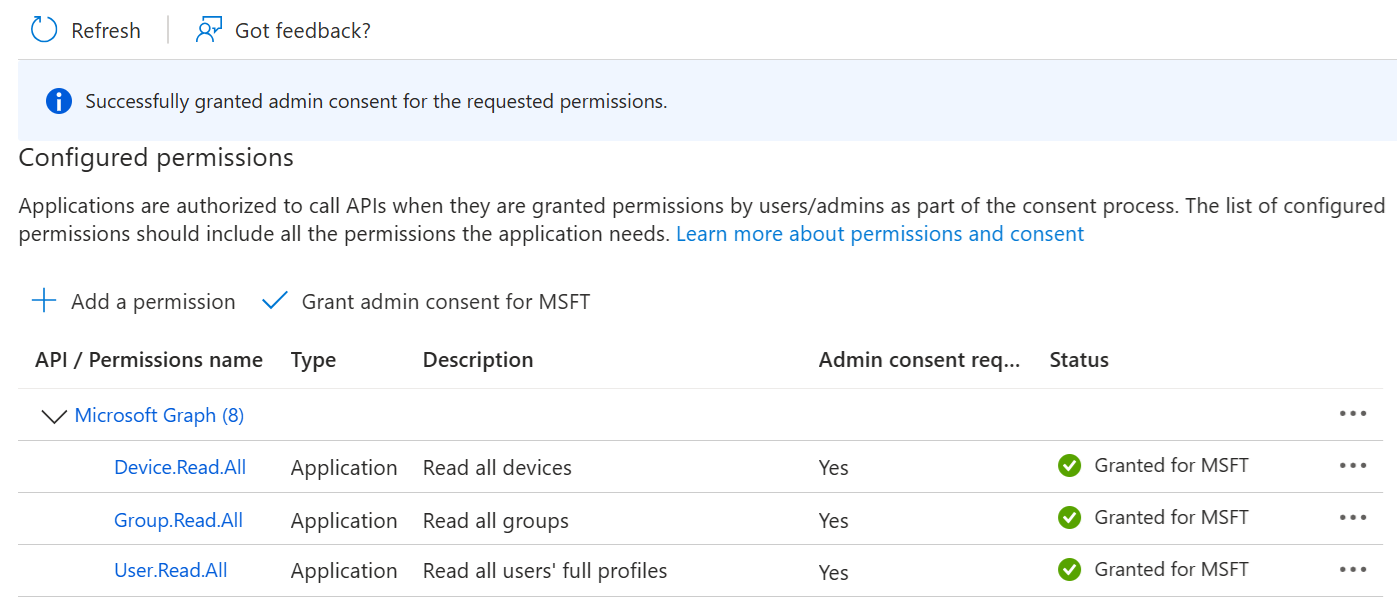Viewport: 1397px width, 599px height.
Task: Click the checkmark icon for Grant admin consent
Action: [274, 301]
